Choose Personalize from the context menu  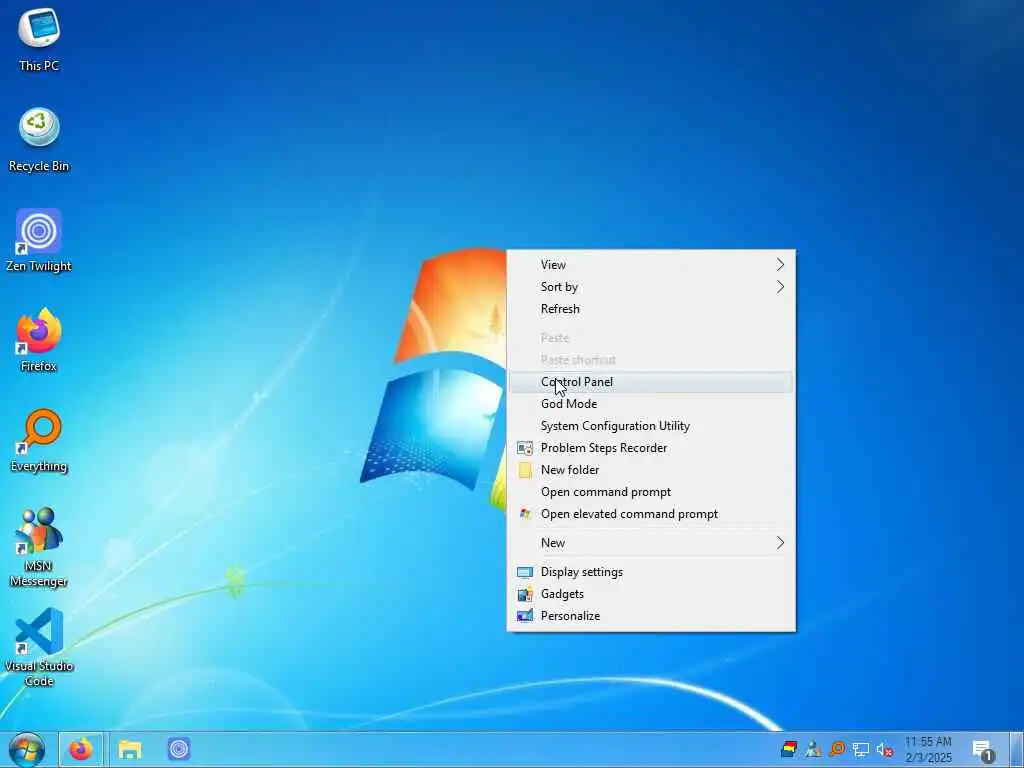point(651,616)
